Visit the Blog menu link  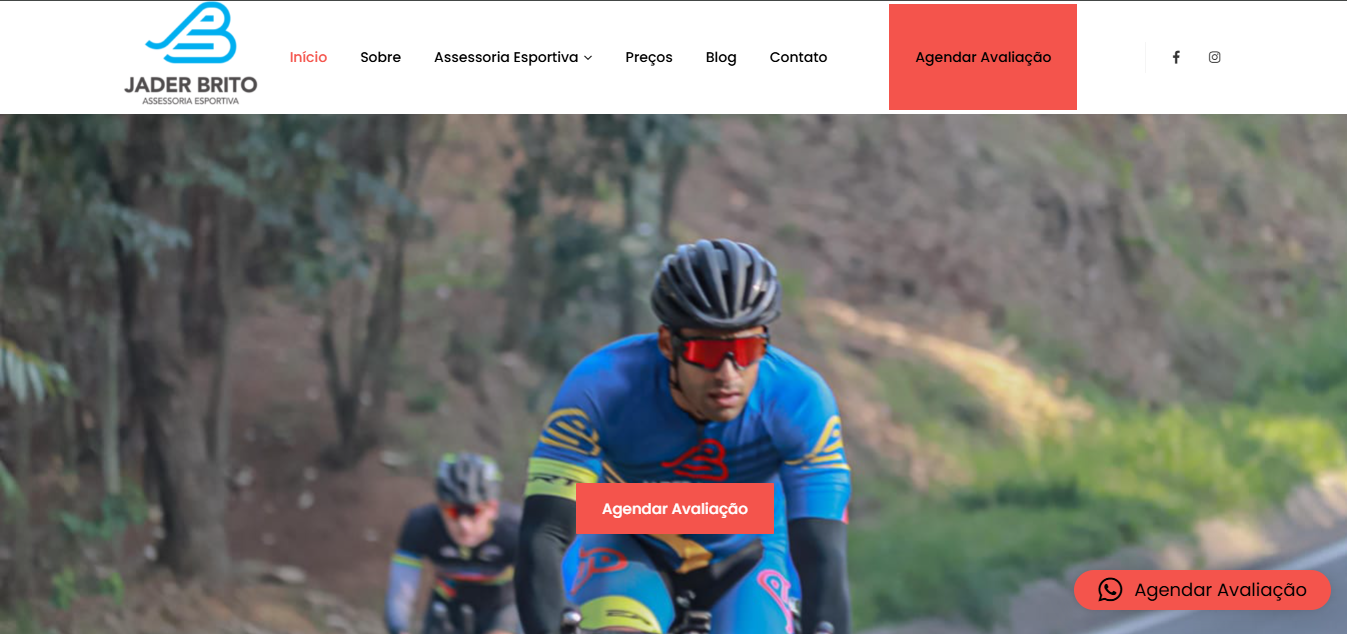pyautogui.click(x=721, y=57)
